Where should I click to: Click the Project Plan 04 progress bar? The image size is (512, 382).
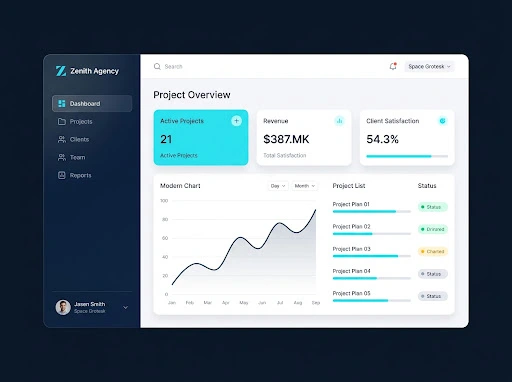pyautogui.click(x=372, y=278)
